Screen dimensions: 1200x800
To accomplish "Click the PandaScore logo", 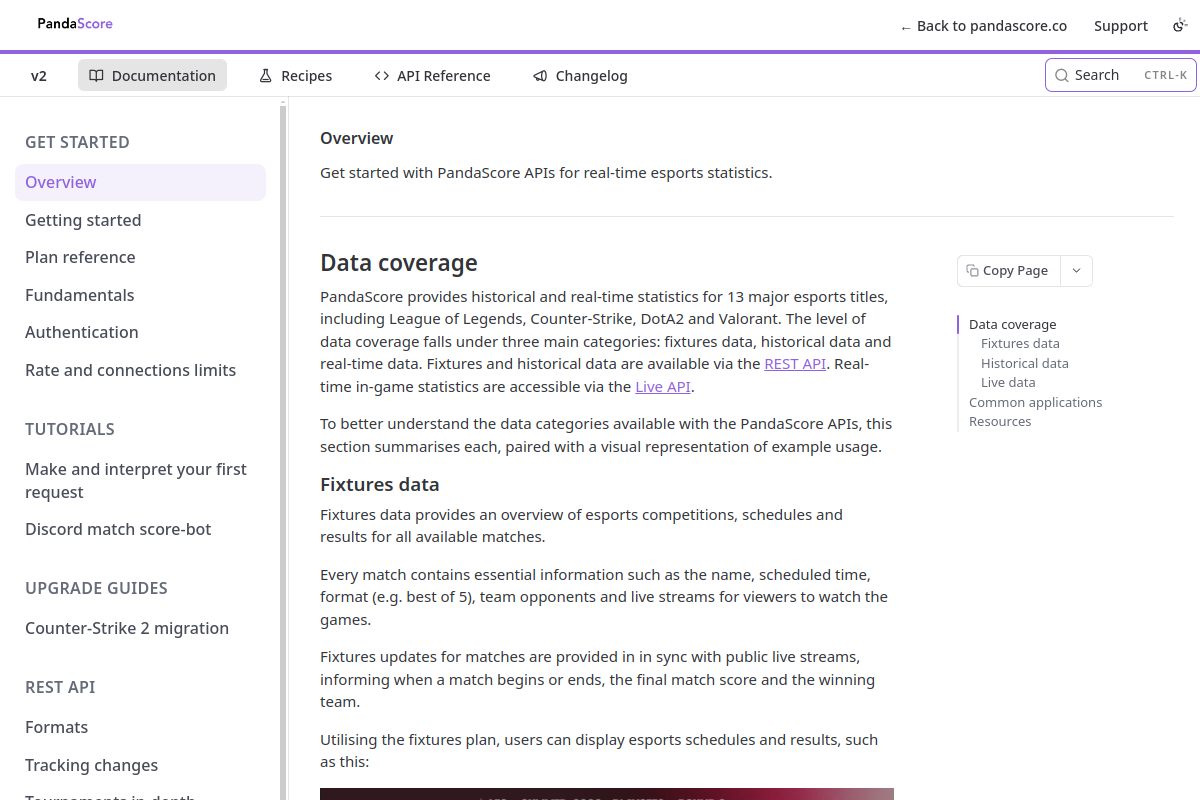I will click(x=75, y=23).
